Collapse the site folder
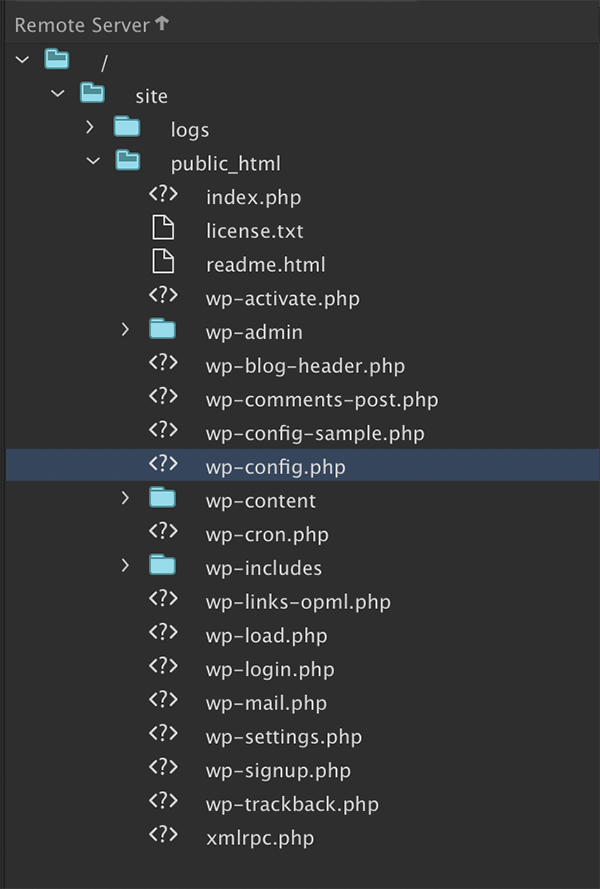Screen dimensions: 600x889 point(58,96)
